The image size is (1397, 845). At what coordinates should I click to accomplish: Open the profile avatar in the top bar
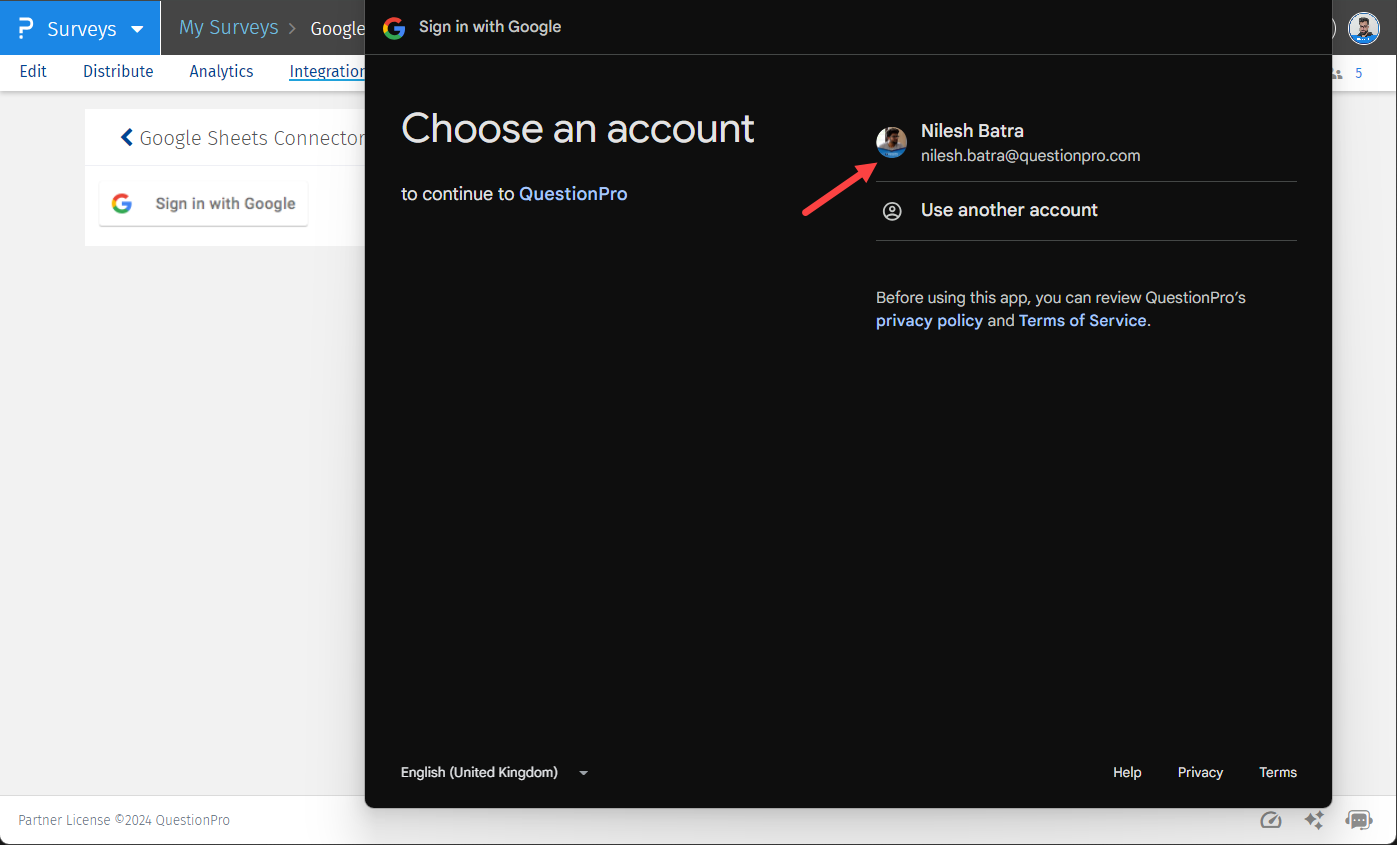[1364, 28]
